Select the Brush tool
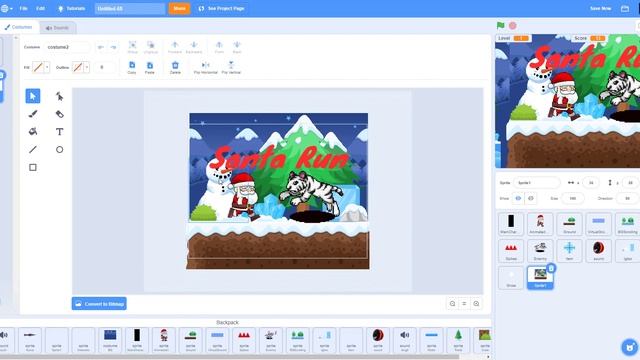640x360 pixels. 33,114
